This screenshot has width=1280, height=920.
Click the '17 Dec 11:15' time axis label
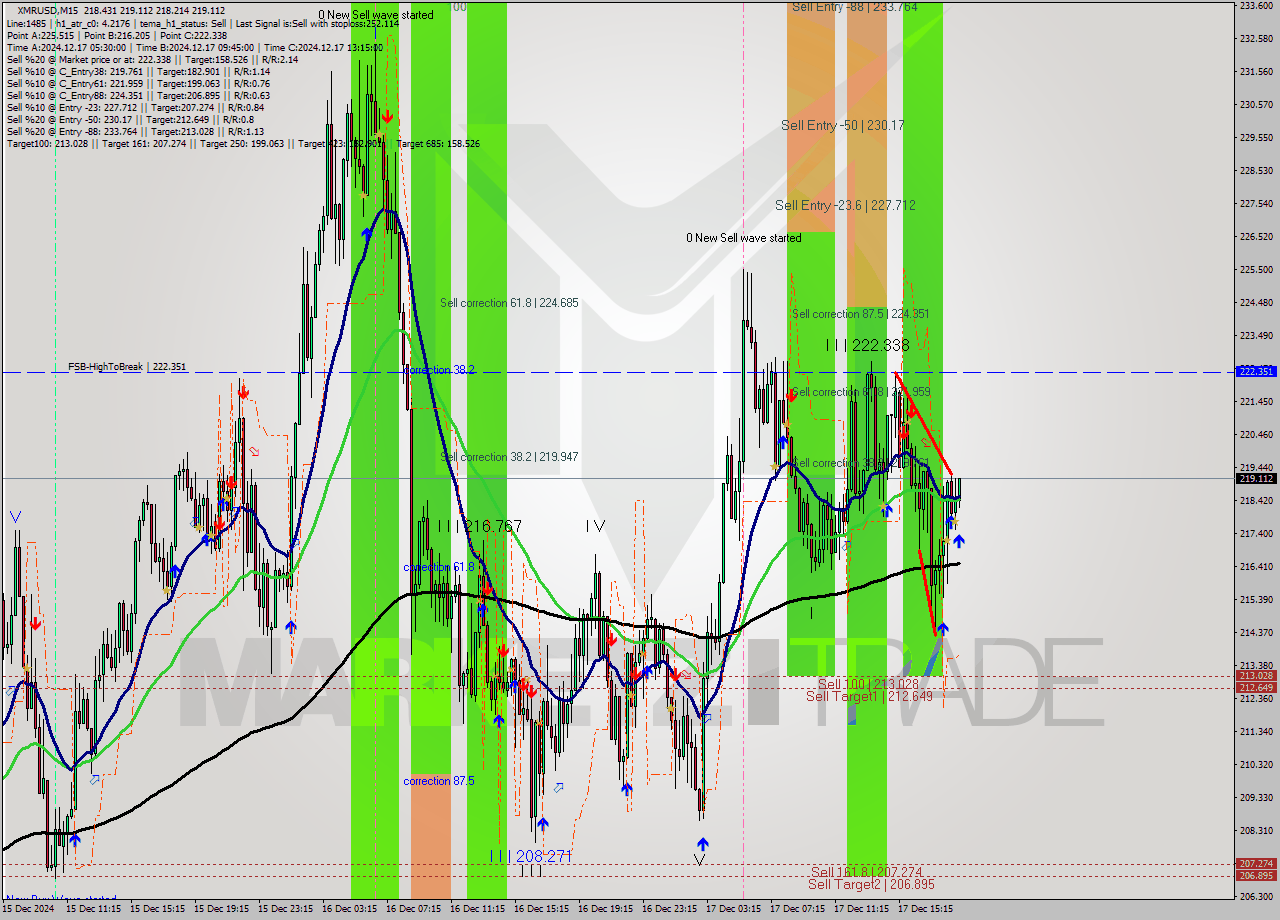862,909
